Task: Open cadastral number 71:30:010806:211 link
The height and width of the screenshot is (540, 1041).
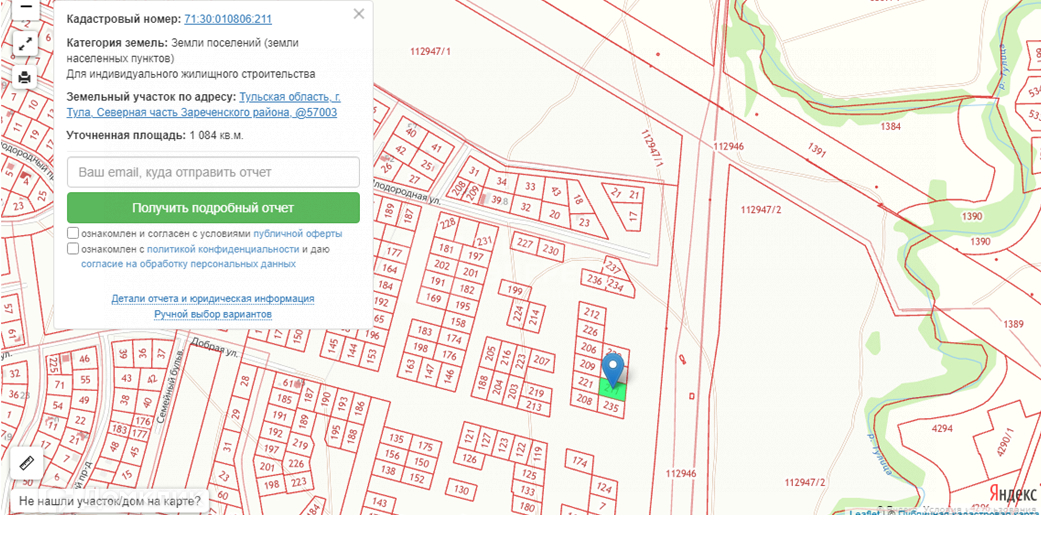Action: [228, 19]
